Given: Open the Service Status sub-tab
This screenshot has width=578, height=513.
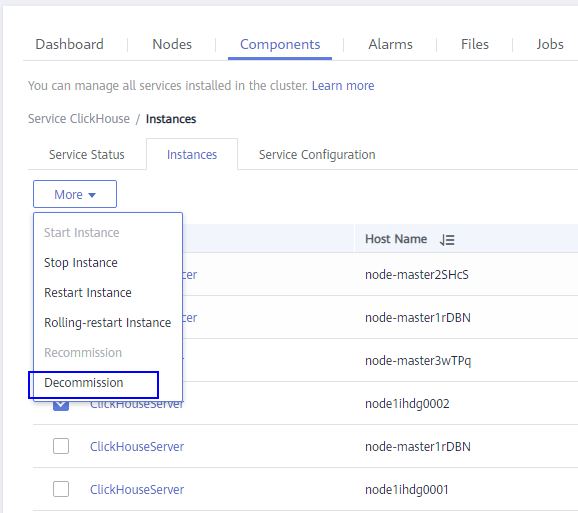Looking at the screenshot, I should click(x=87, y=154).
